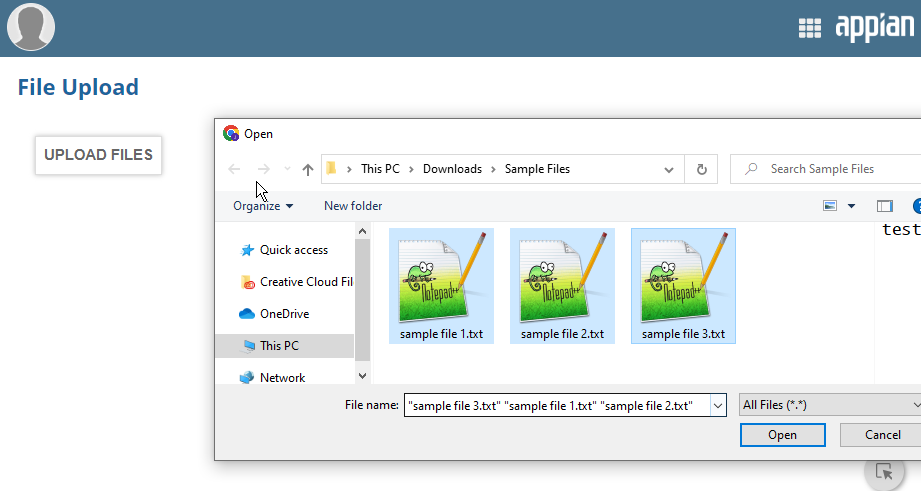
Task: Open the All Files type filter
Action: pyautogui.click(x=829, y=405)
